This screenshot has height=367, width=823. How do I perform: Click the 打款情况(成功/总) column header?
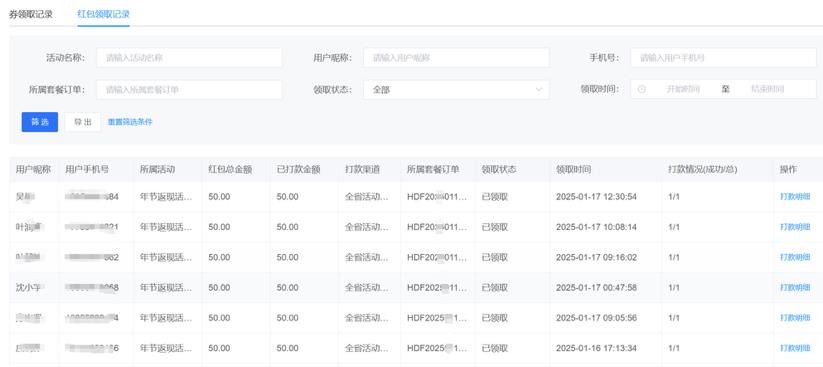(703, 170)
